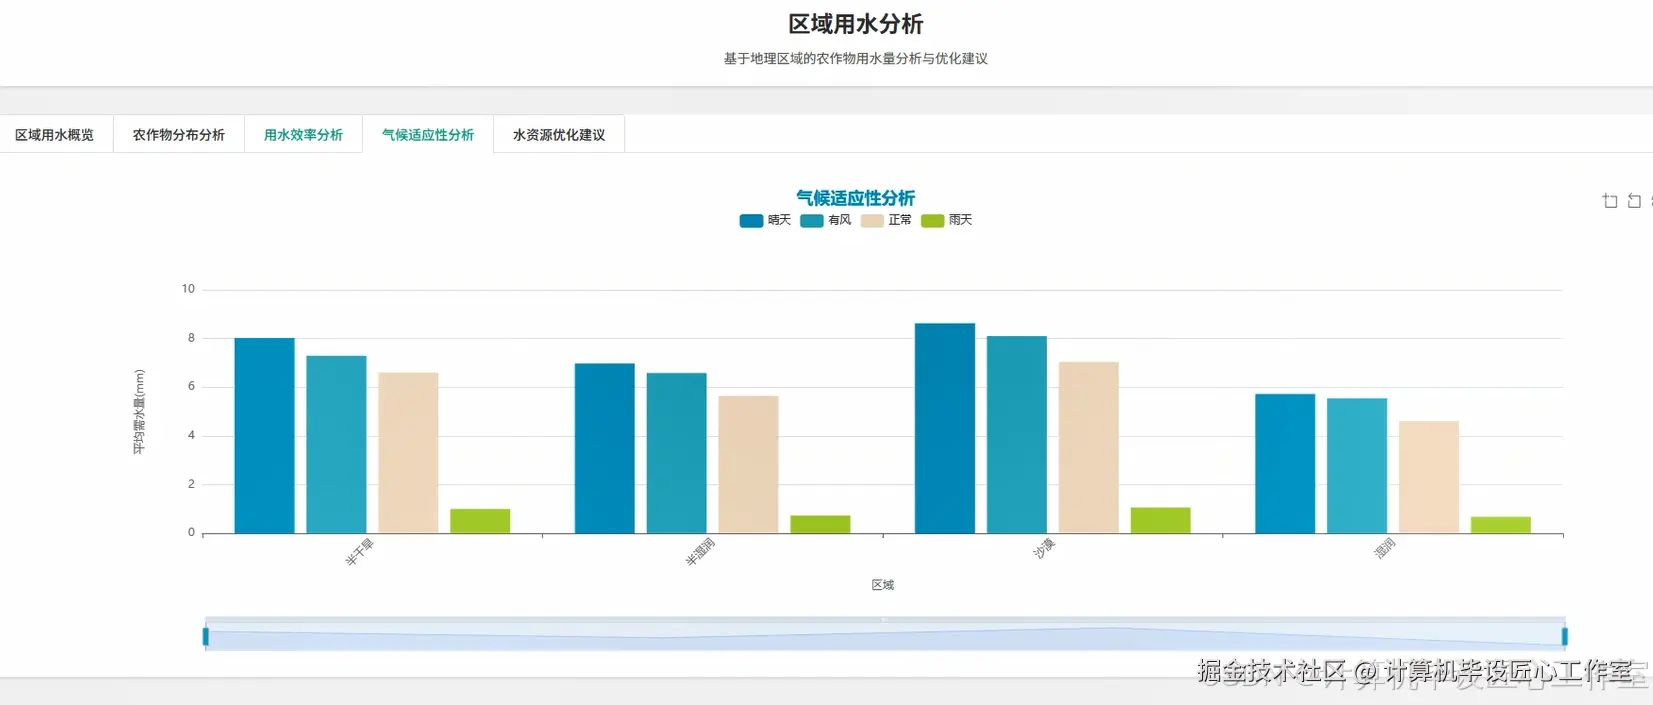Click the chart title 气候适应性分析
1653x705 pixels.
(856, 198)
